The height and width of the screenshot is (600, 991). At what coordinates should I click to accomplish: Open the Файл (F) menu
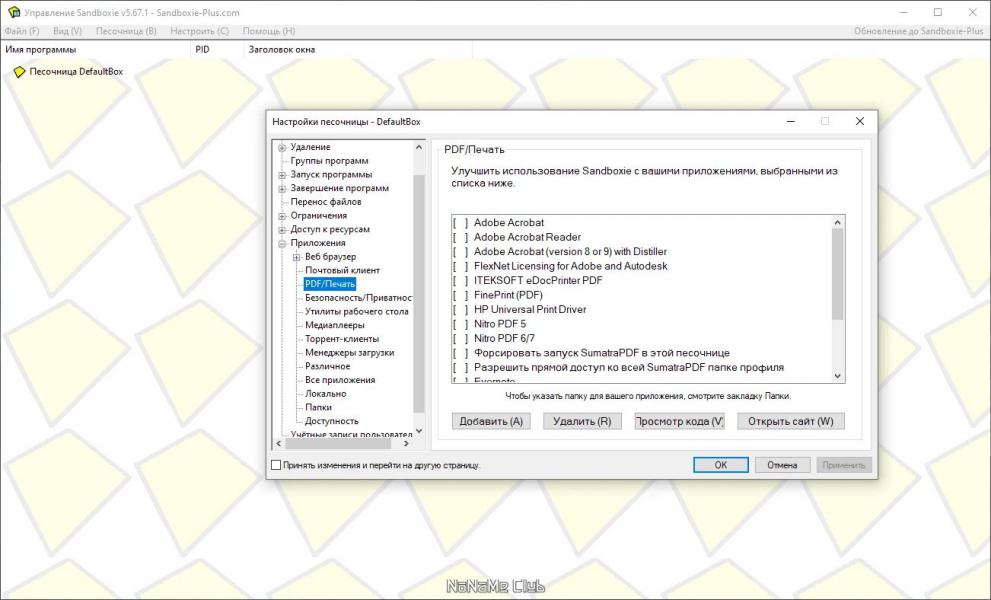(x=21, y=31)
